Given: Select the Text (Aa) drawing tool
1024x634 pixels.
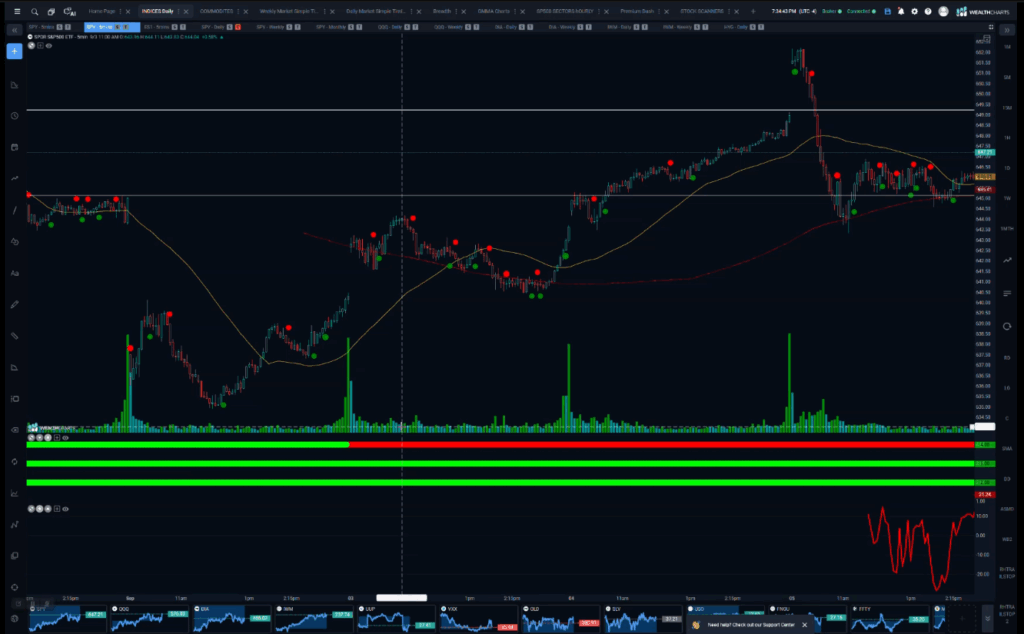Looking at the screenshot, I should [15, 272].
